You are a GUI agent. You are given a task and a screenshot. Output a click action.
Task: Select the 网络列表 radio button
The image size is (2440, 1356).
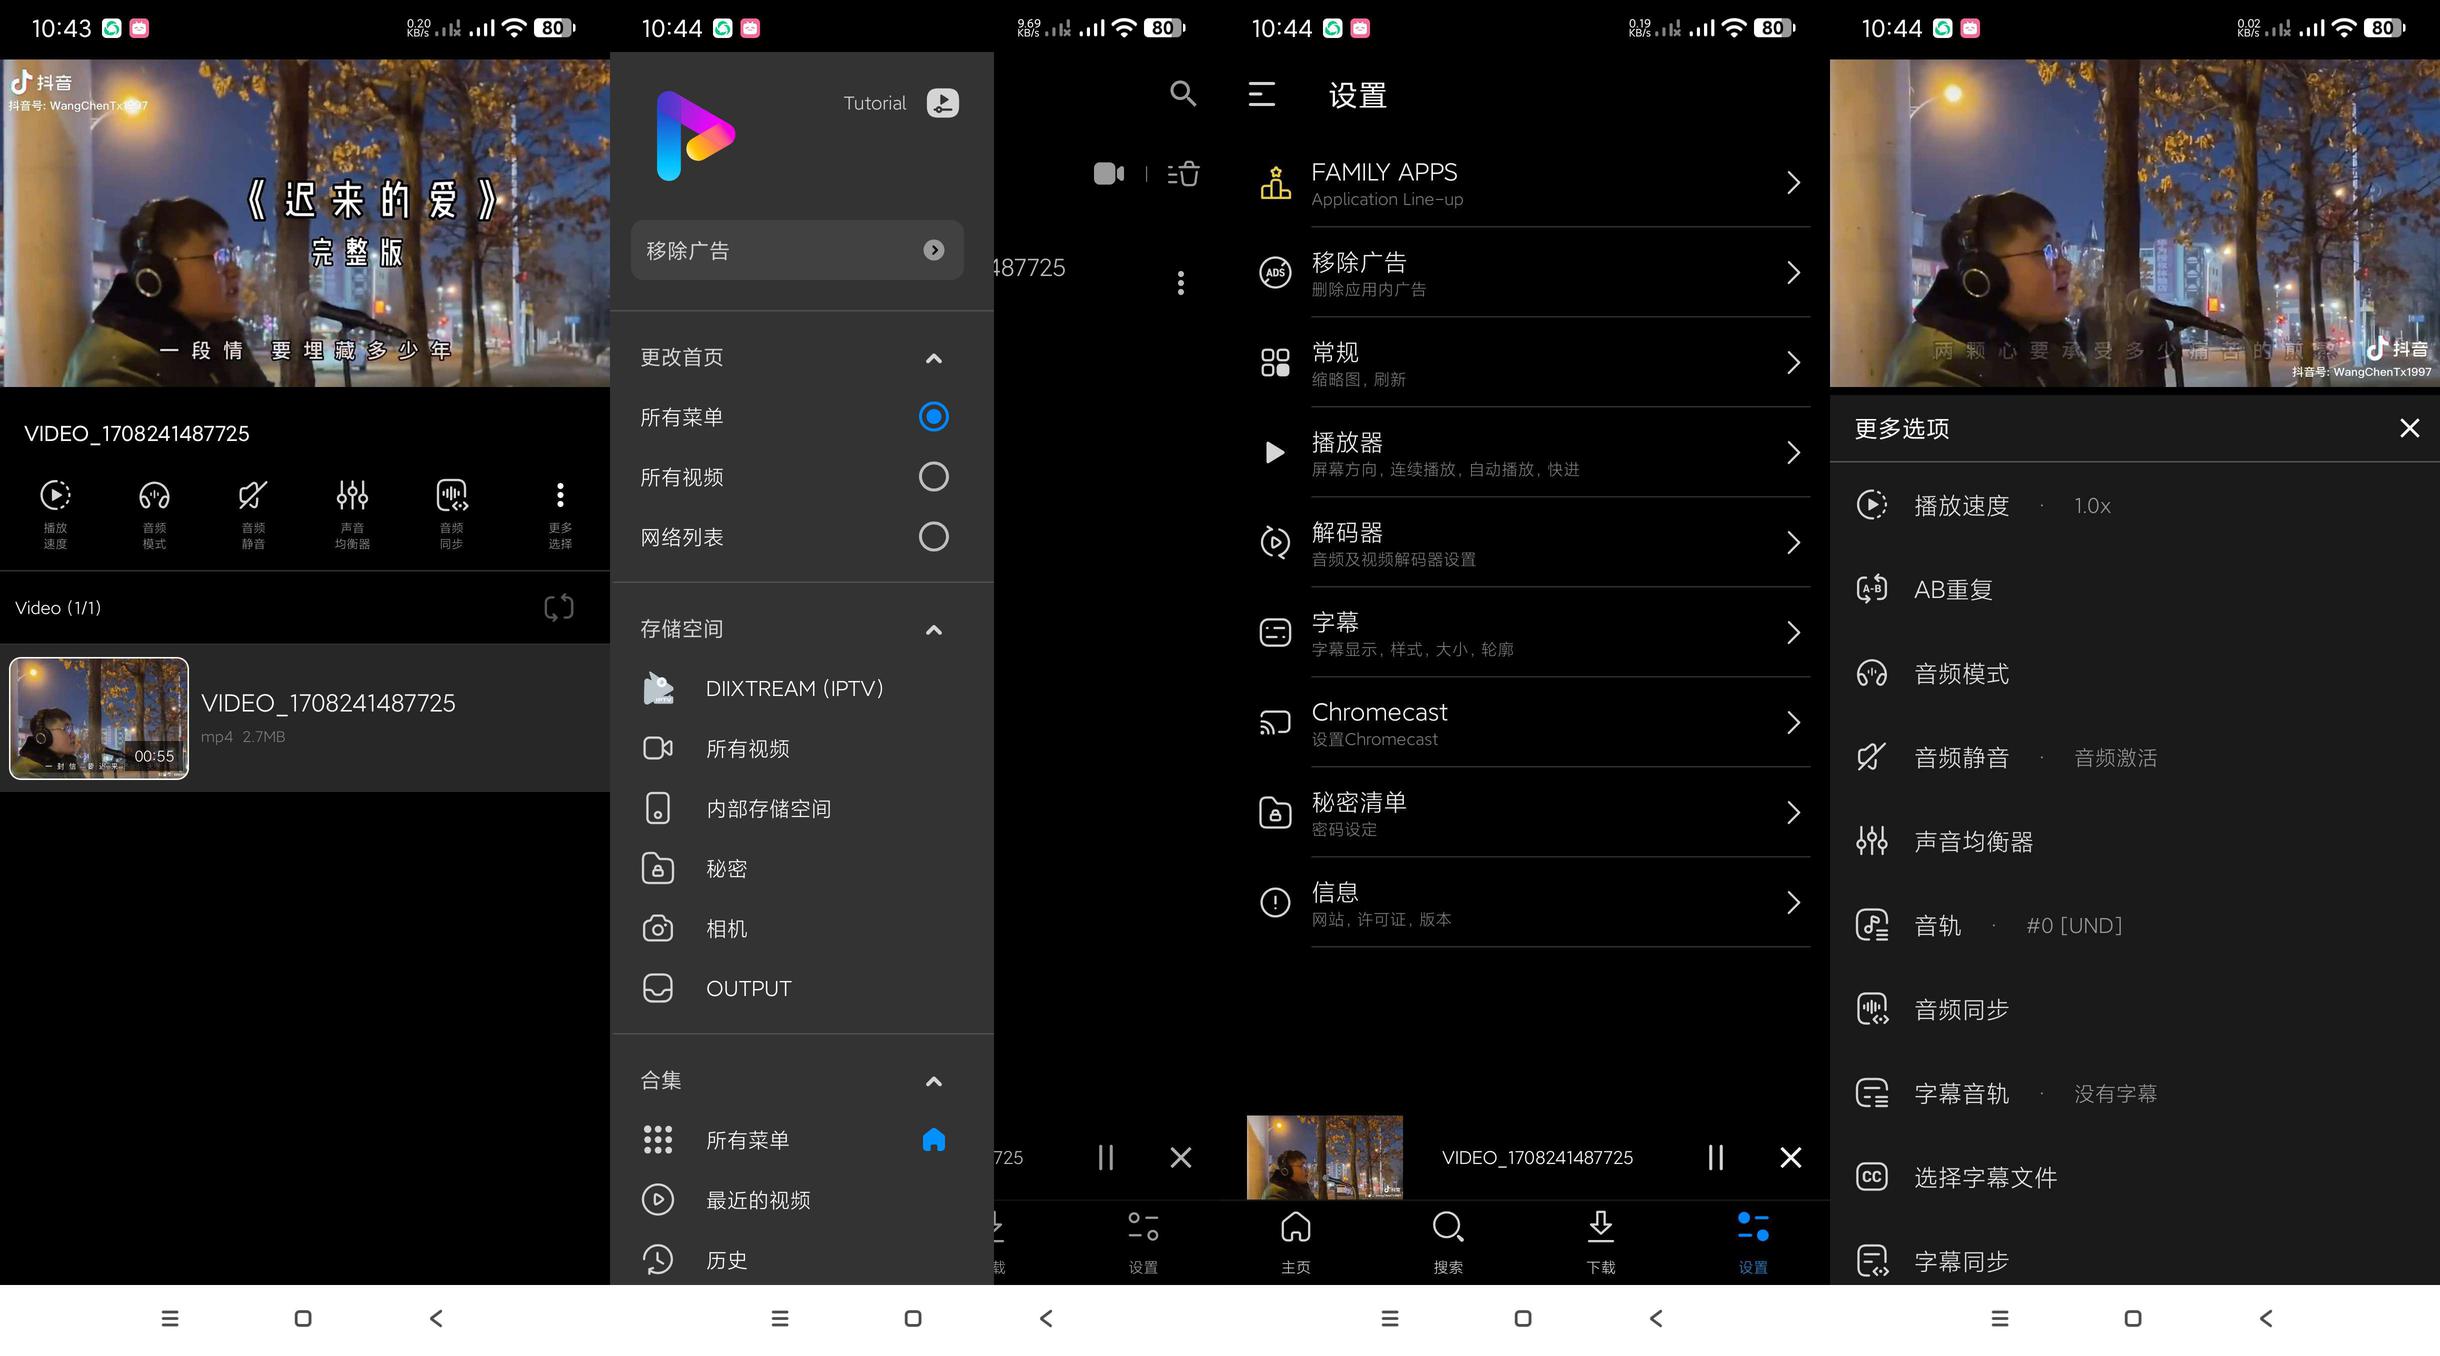tap(933, 537)
